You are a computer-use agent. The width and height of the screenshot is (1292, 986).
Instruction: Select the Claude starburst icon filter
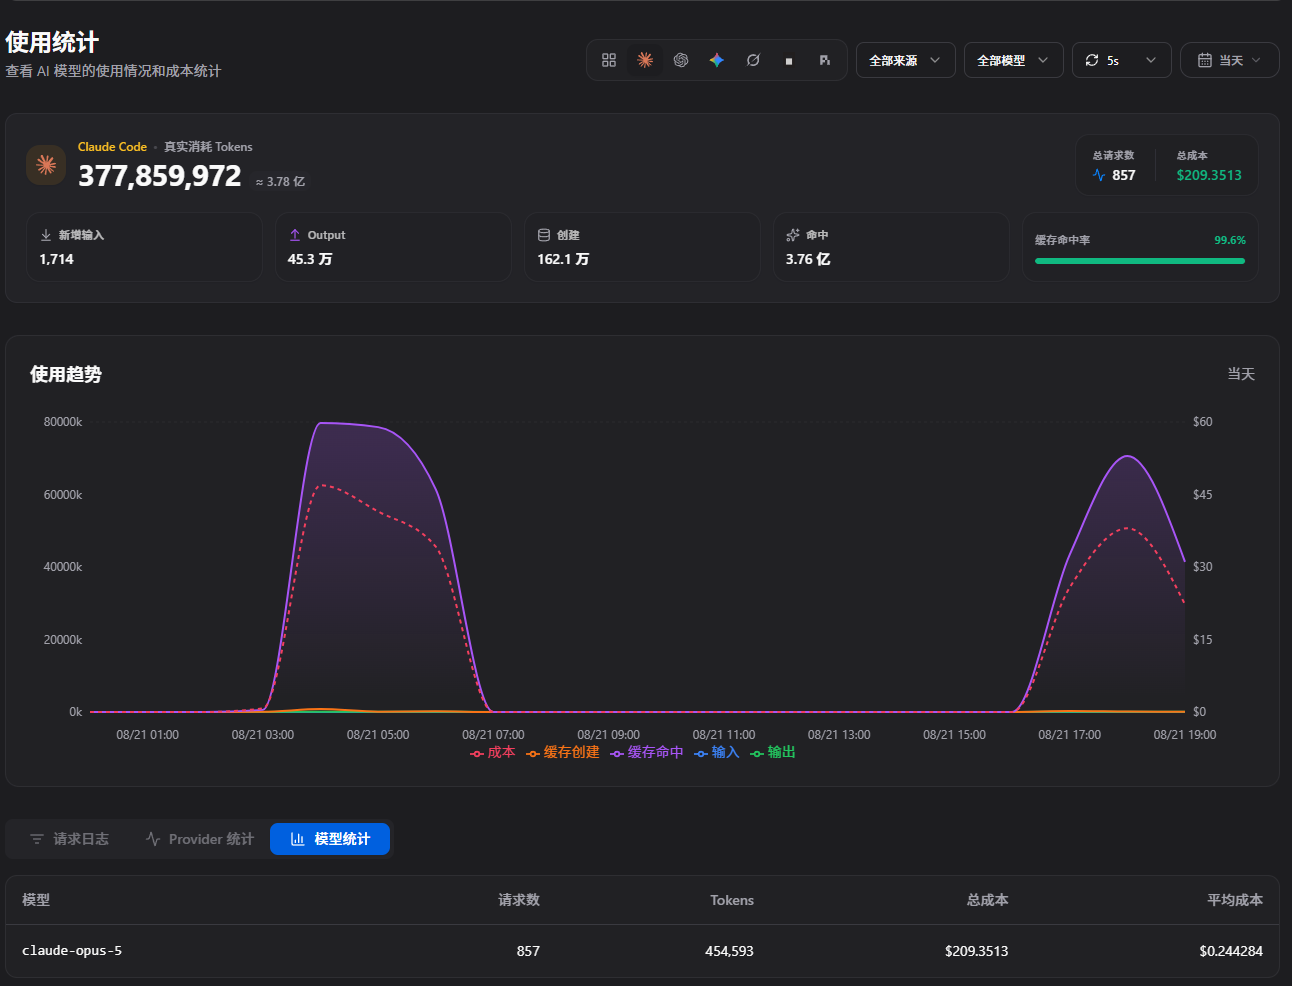pos(645,60)
